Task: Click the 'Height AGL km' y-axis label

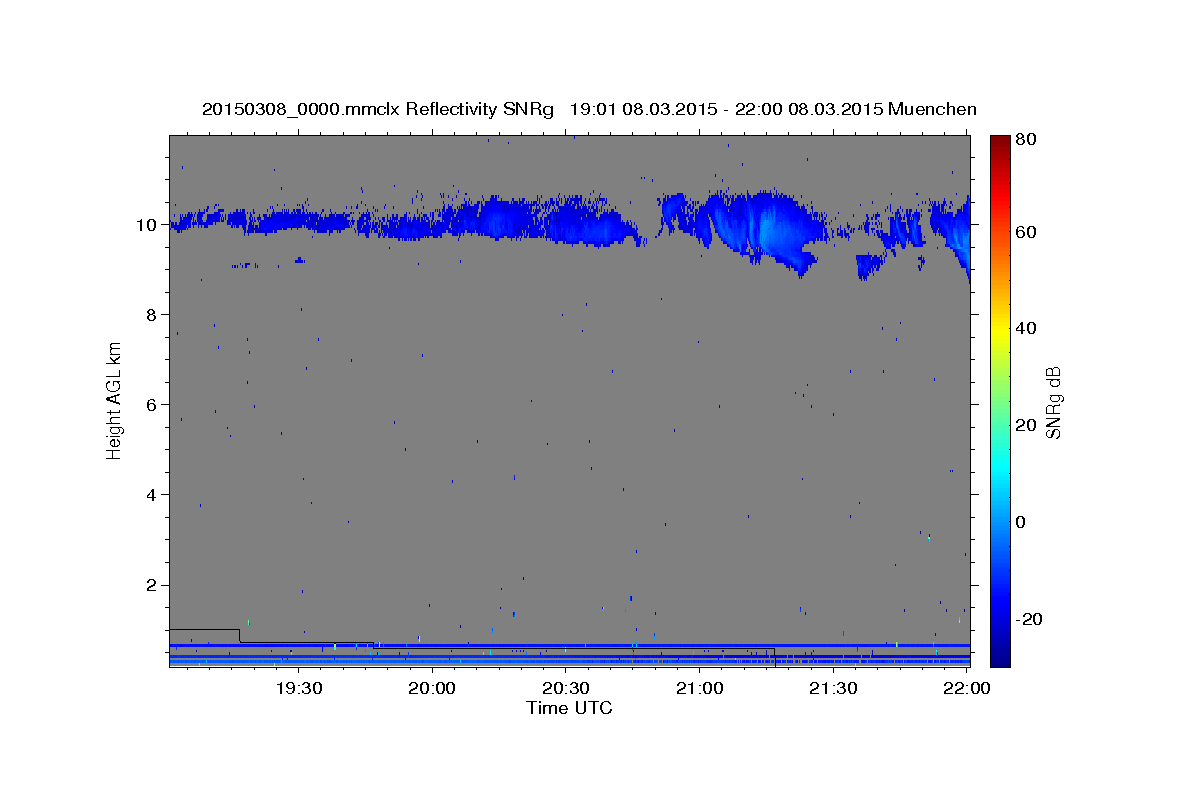Action: tap(115, 400)
